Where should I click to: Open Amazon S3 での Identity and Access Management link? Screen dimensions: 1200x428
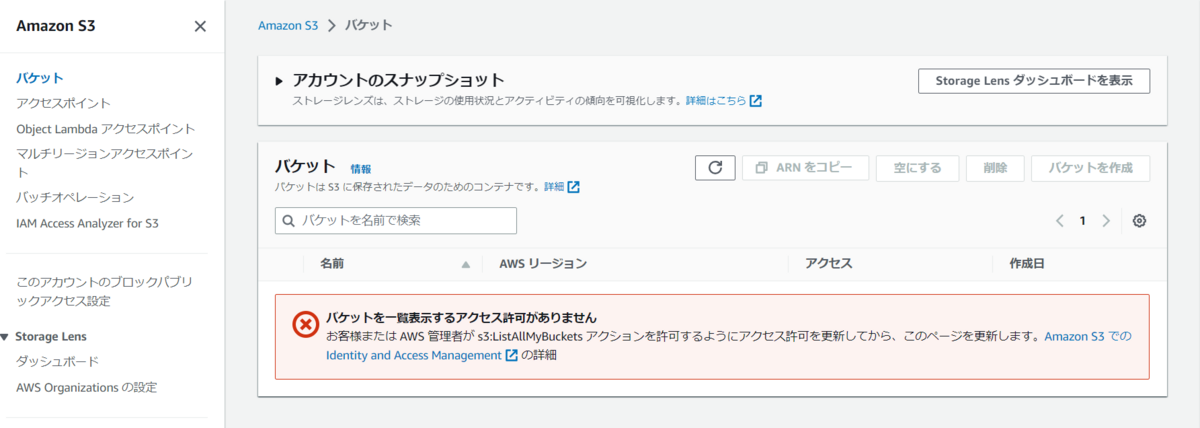pos(730,346)
